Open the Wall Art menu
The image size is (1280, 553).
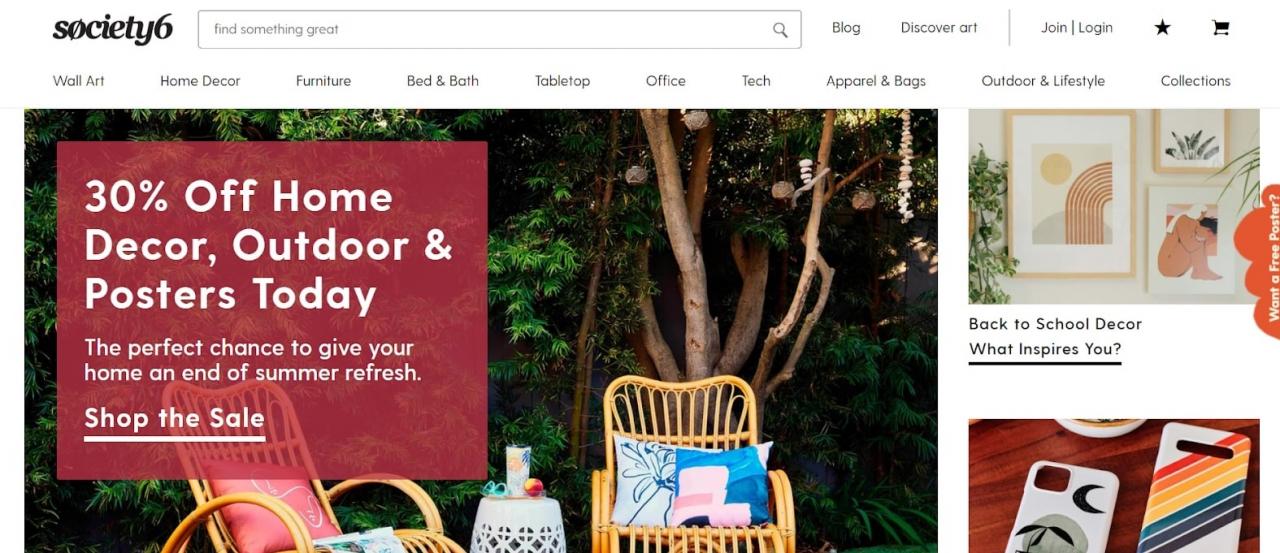(x=79, y=81)
